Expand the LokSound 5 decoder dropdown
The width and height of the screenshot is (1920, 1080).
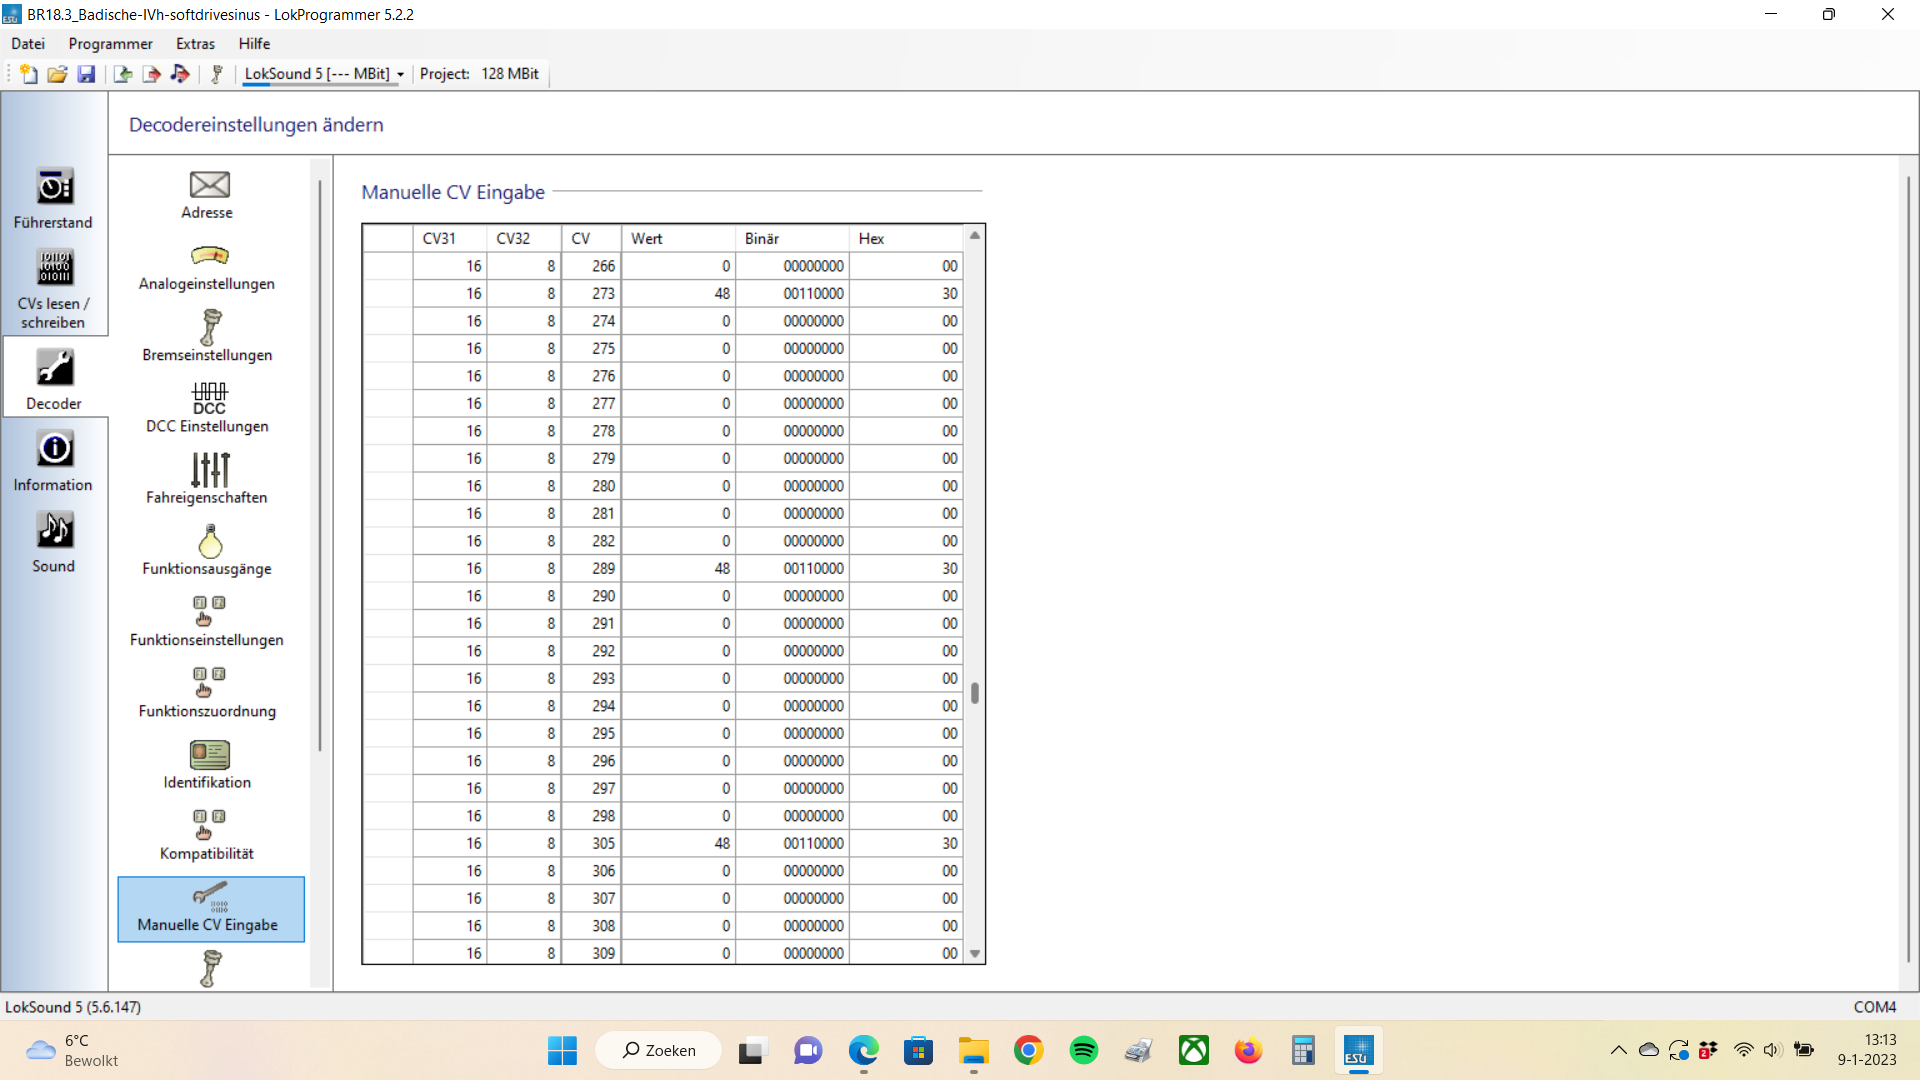coord(400,75)
